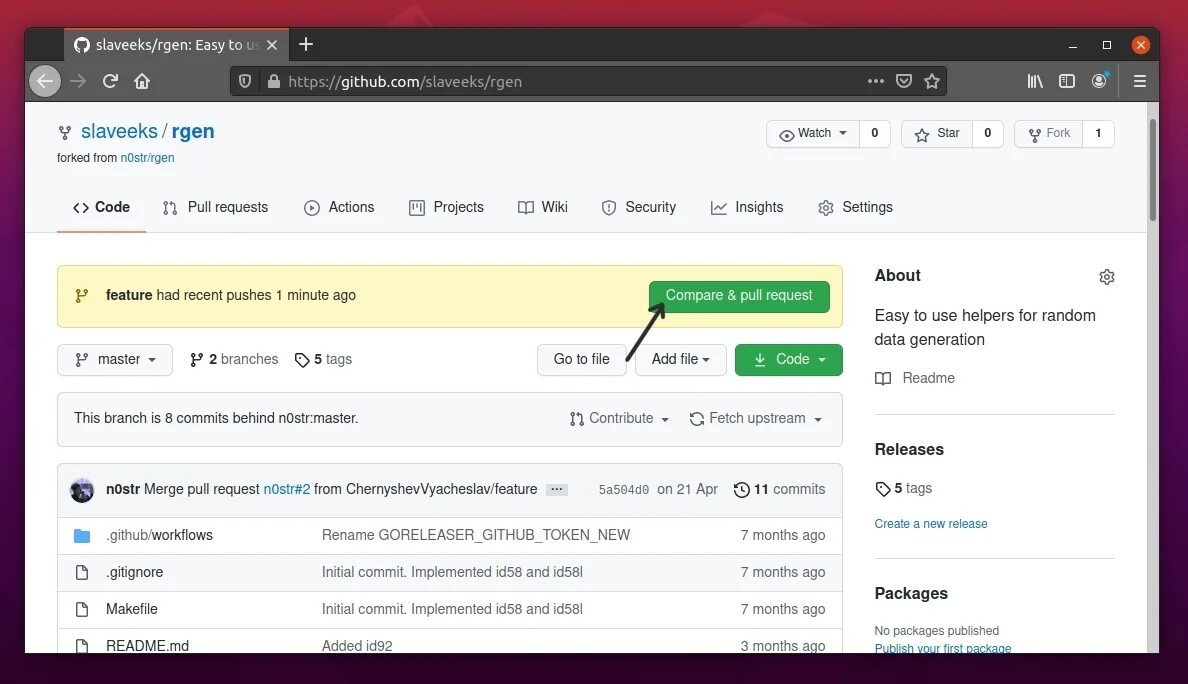Open the Add file dropdown
The width and height of the screenshot is (1188, 684).
coord(680,360)
